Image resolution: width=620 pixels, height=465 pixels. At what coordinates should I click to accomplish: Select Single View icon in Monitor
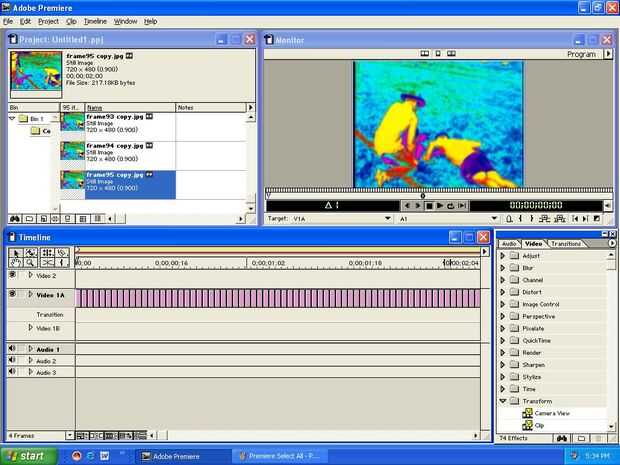pyautogui.click(x=438, y=53)
